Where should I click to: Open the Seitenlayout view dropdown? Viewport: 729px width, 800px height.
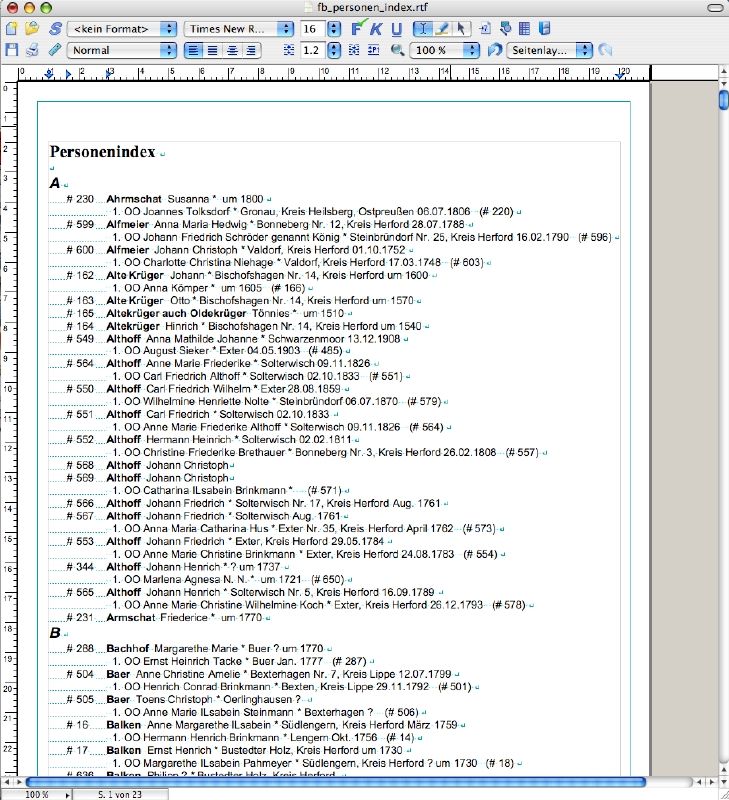coord(550,50)
